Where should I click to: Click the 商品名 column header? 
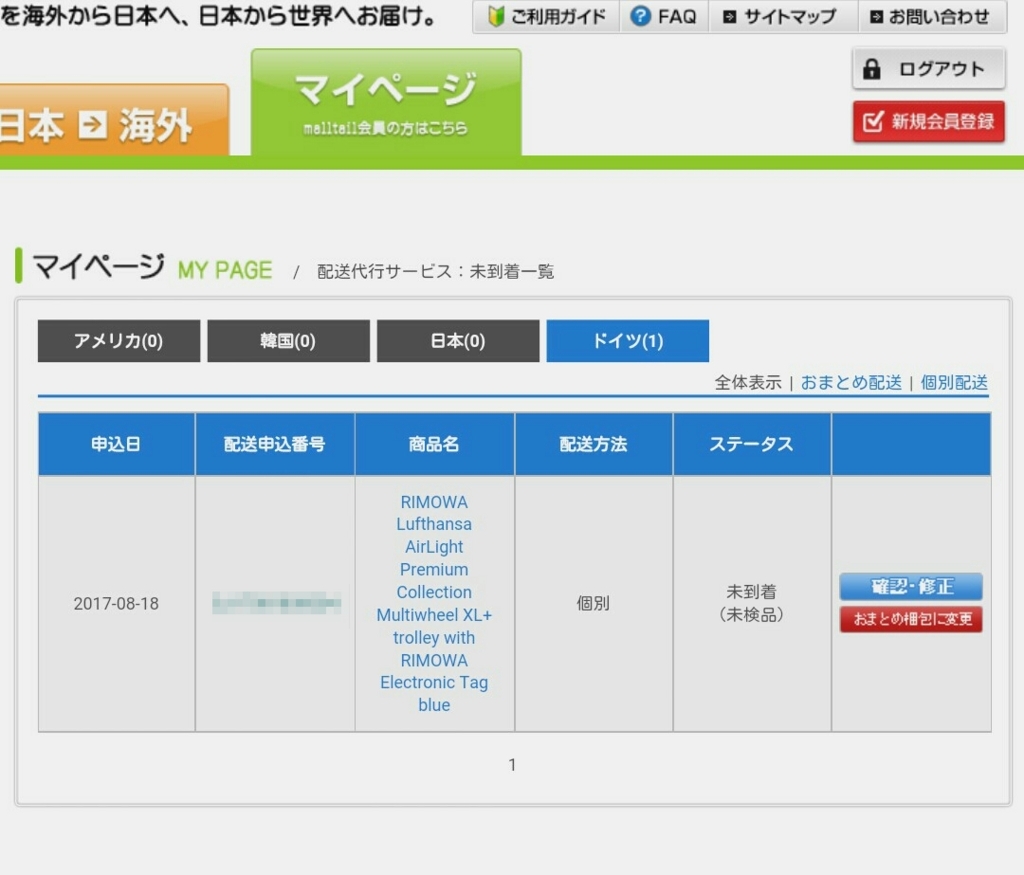click(434, 444)
